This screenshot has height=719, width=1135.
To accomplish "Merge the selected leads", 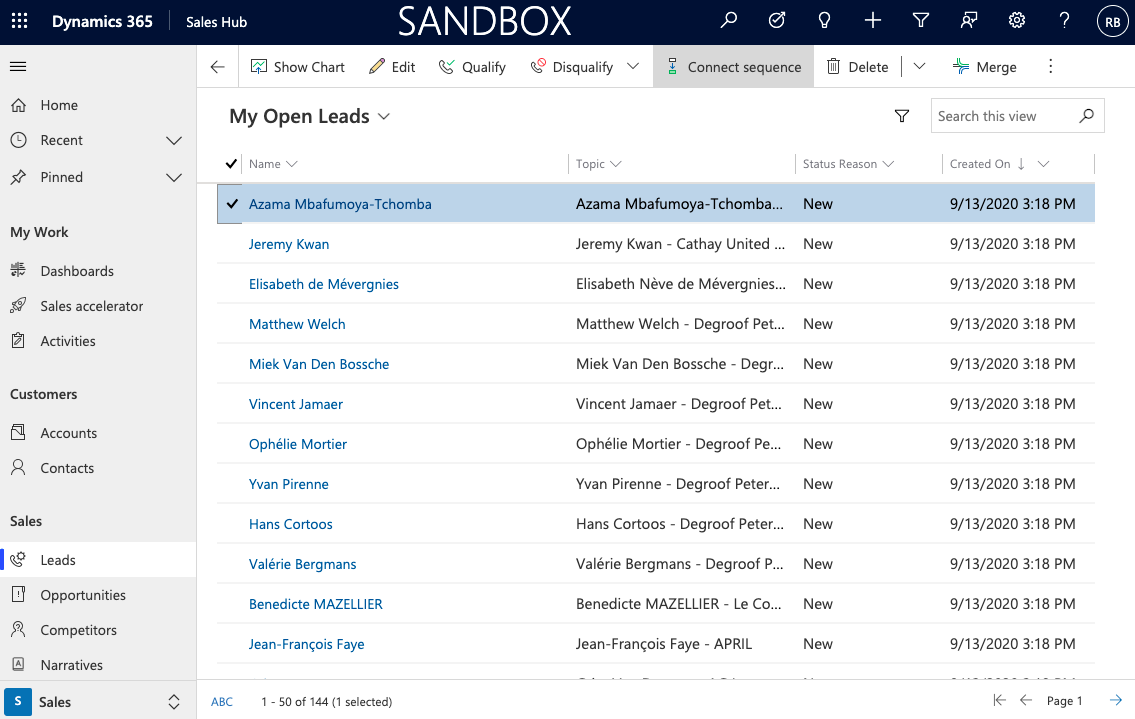I will tap(984, 67).
